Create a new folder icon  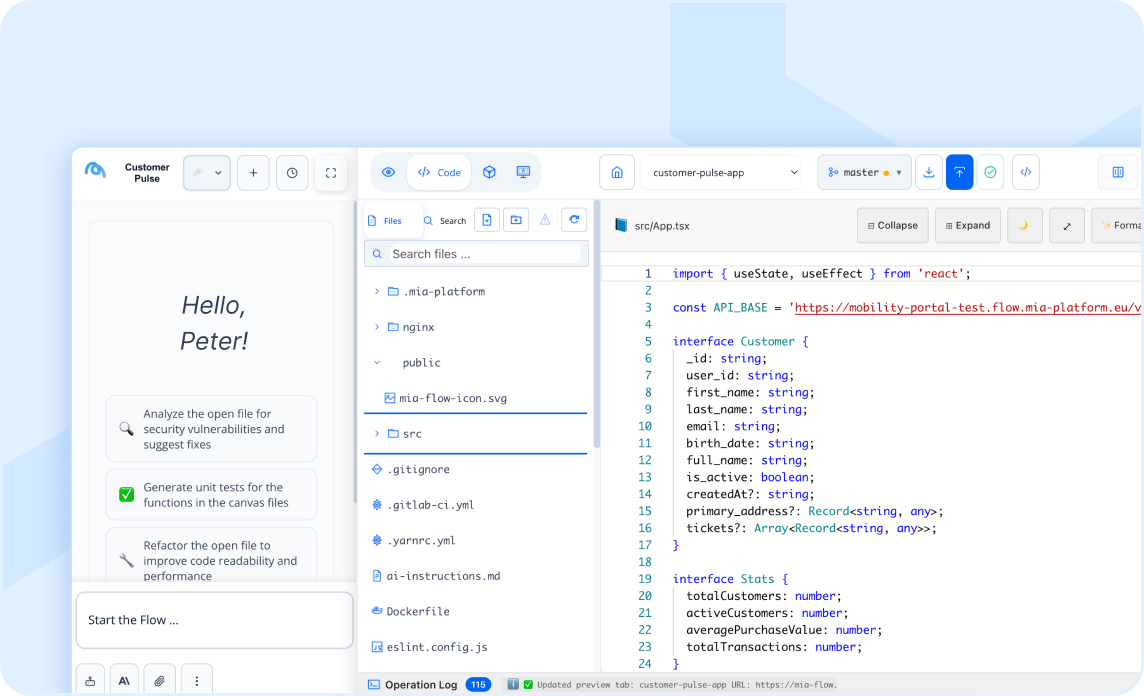tap(516, 220)
